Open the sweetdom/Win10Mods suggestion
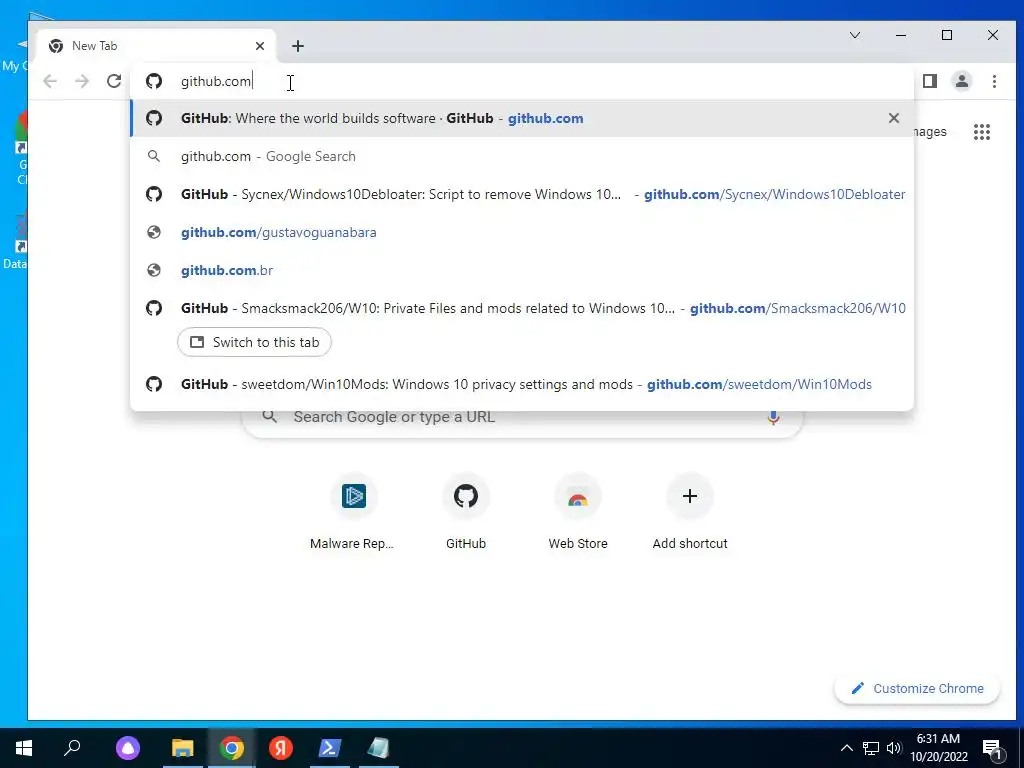Viewport: 1024px width, 768px height. pyautogui.click(x=522, y=384)
